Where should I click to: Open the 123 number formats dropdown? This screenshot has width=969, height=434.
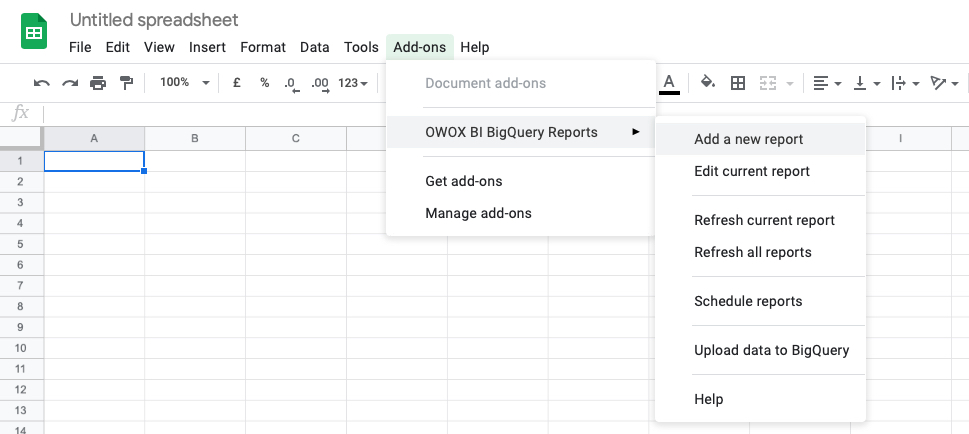353,83
